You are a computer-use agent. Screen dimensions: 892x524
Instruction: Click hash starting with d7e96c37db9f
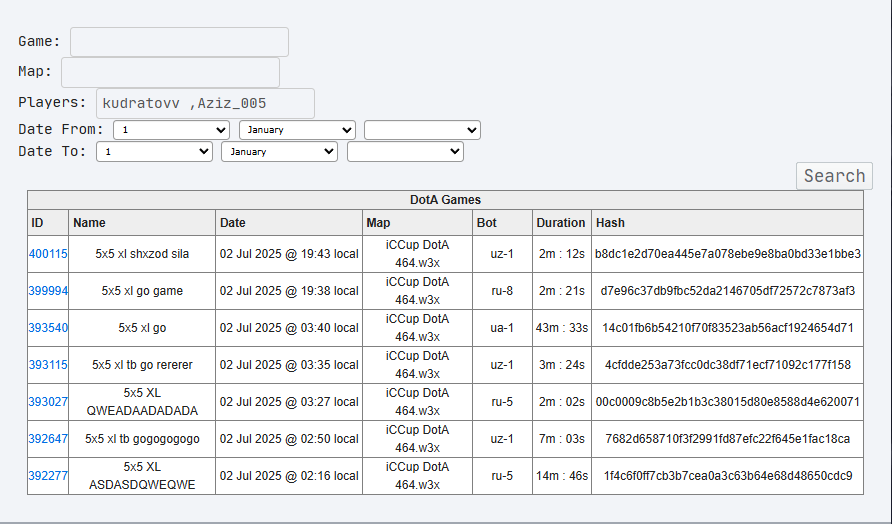(728, 291)
